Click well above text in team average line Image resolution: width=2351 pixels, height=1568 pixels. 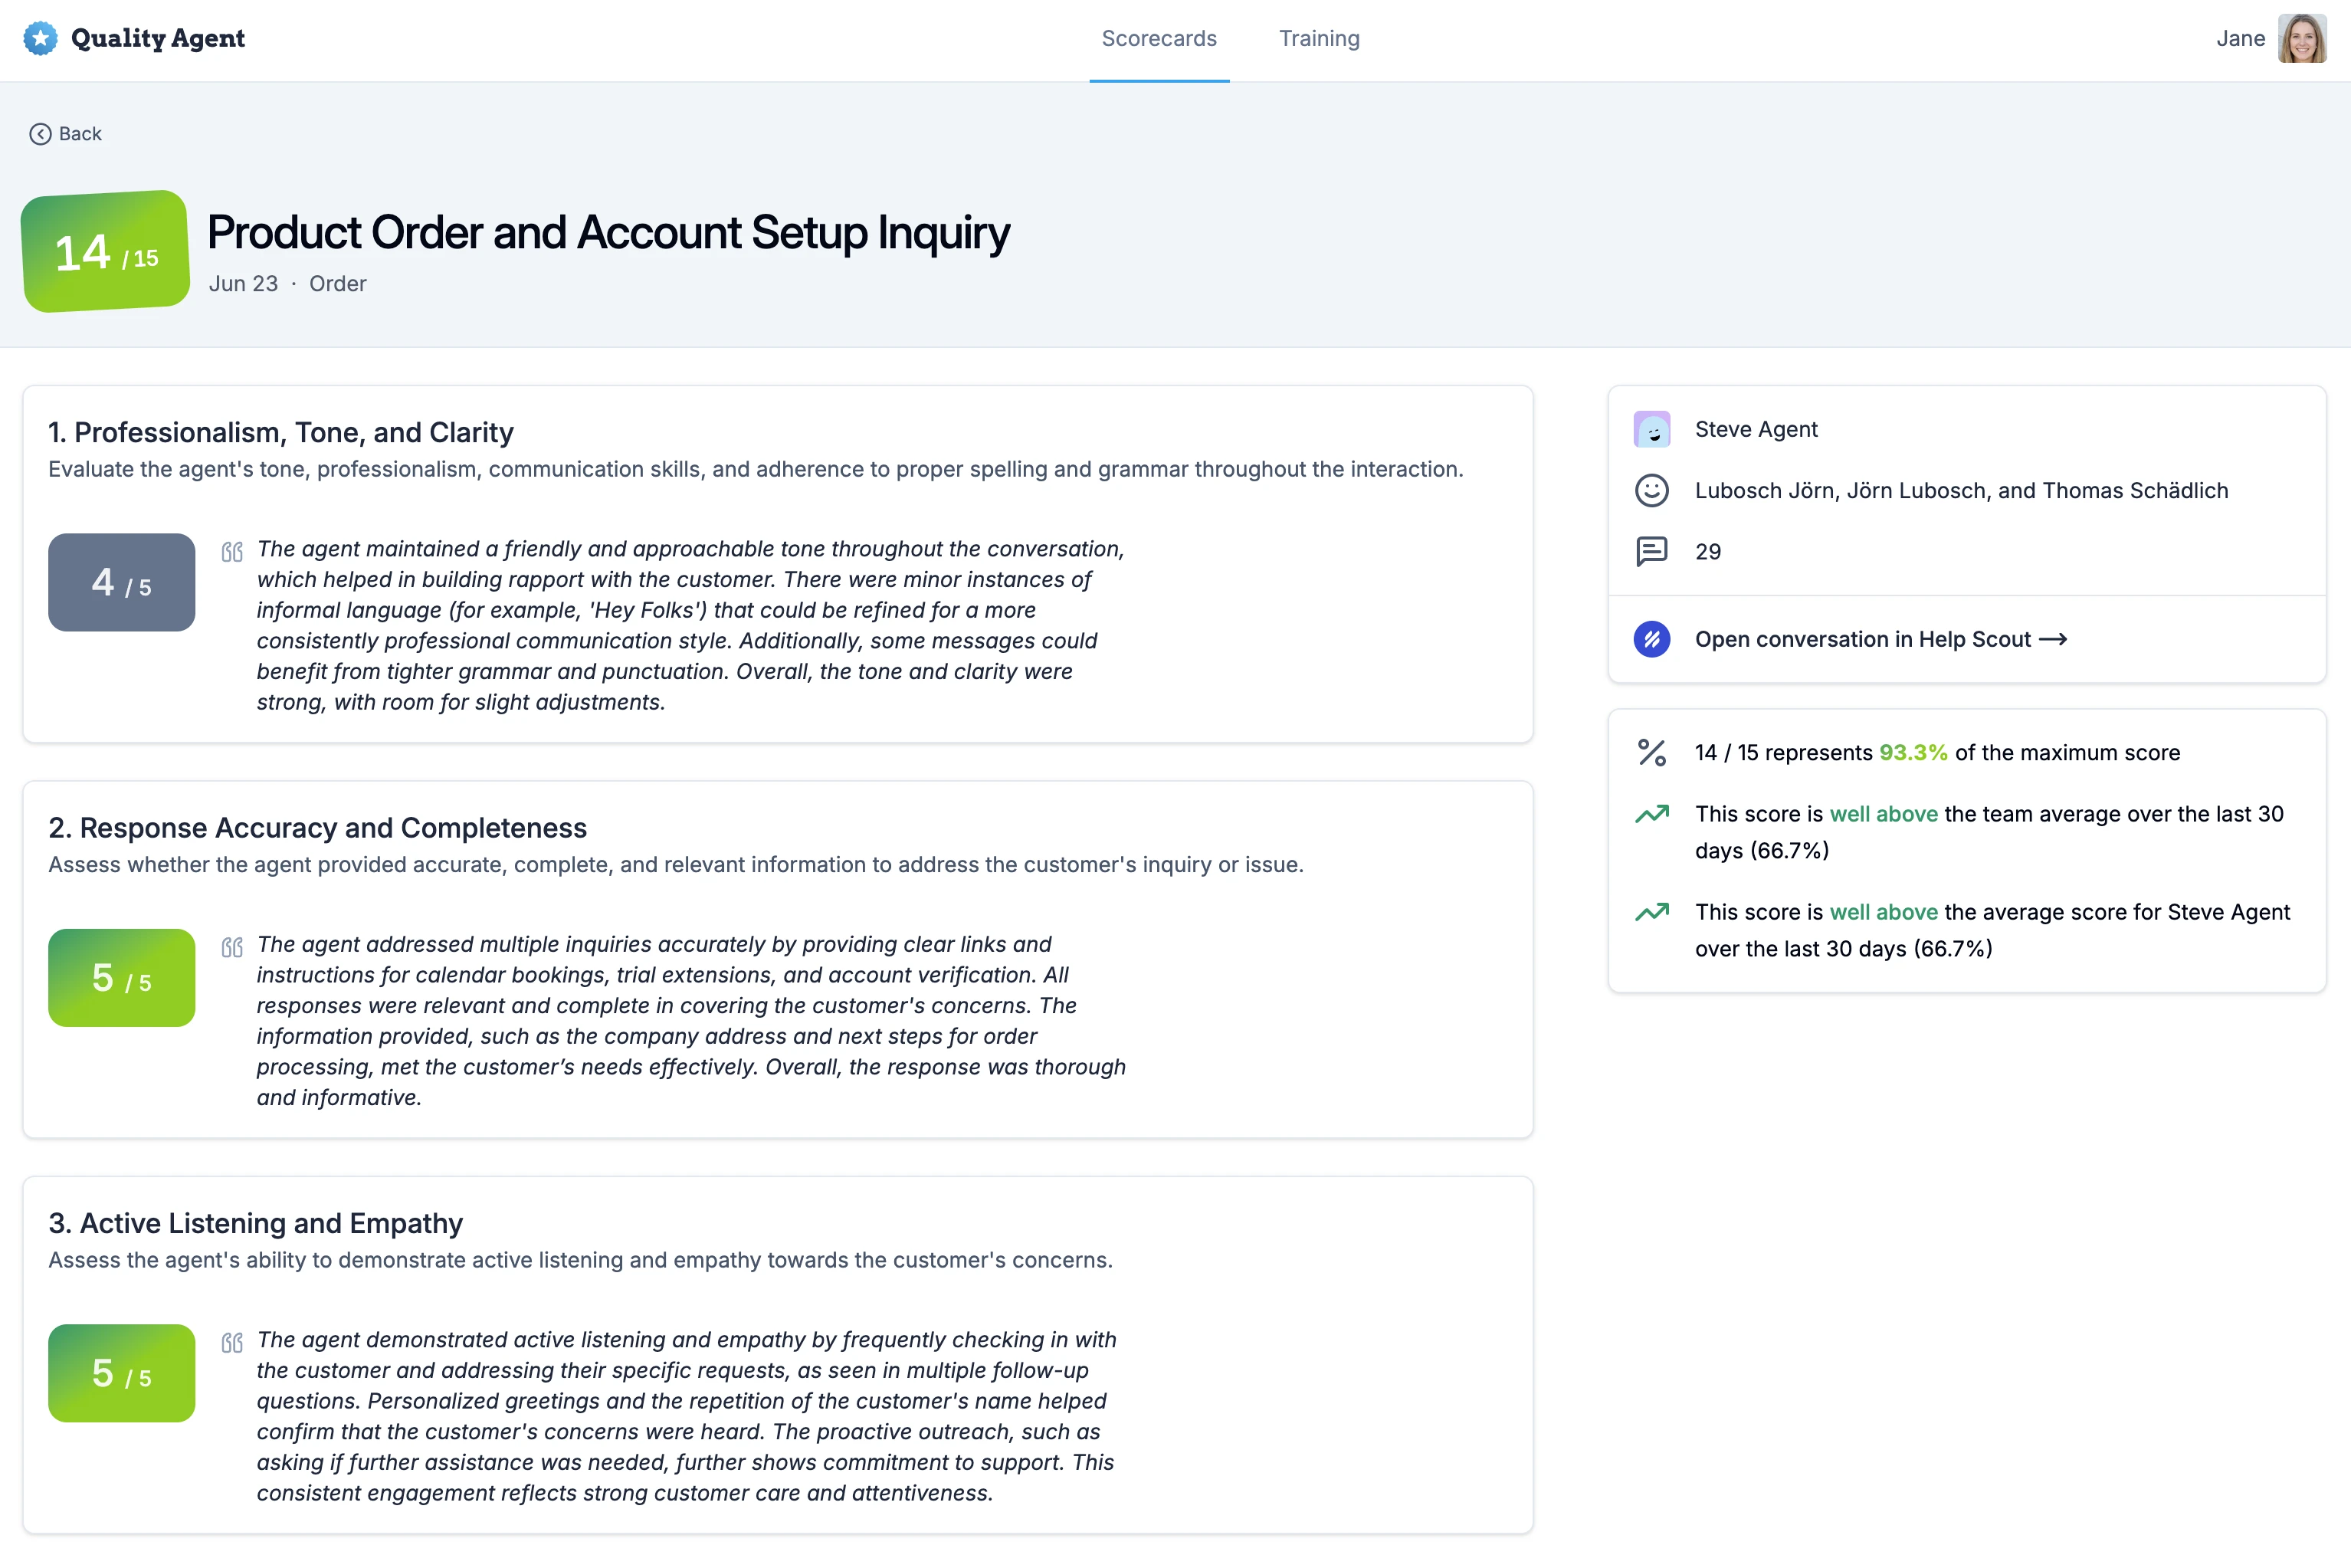[1884, 814]
